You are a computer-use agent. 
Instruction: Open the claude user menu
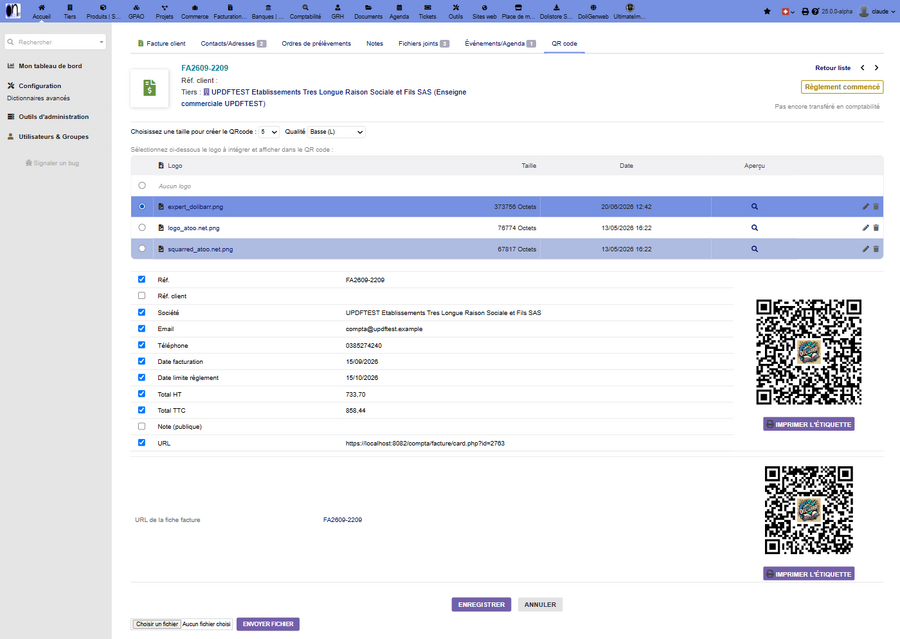click(877, 11)
